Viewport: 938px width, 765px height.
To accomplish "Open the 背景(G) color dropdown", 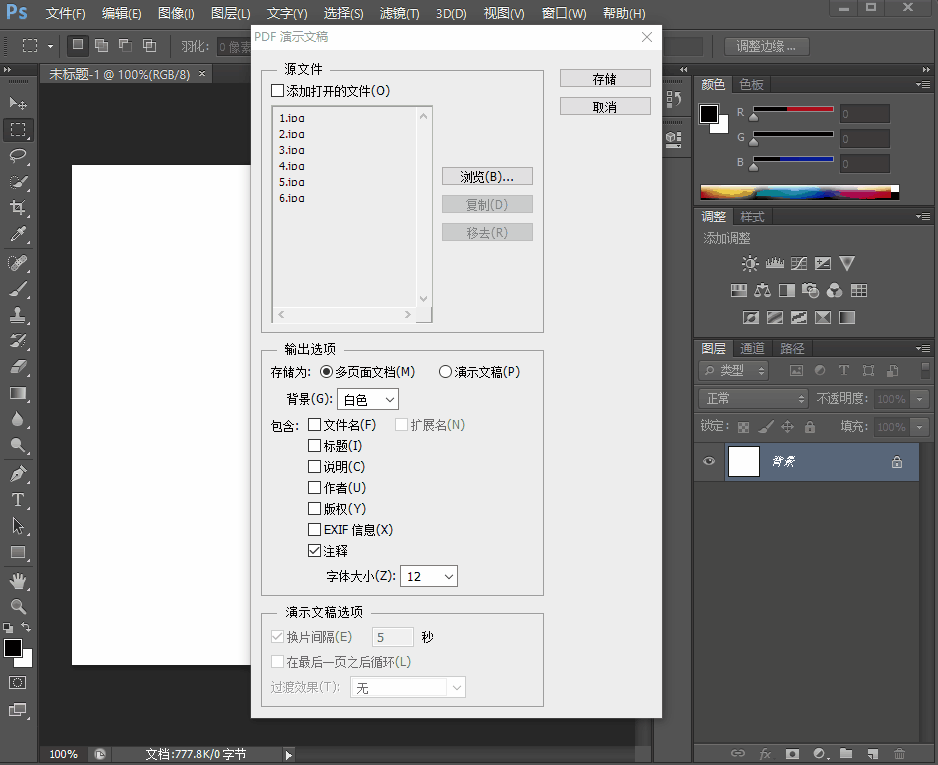I will 367,397.
